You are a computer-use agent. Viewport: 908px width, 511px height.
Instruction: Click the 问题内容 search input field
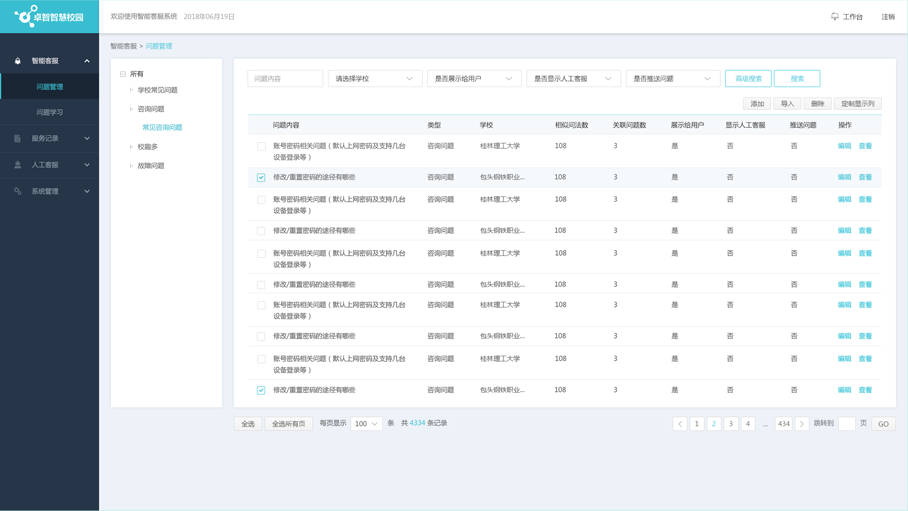click(x=285, y=78)
